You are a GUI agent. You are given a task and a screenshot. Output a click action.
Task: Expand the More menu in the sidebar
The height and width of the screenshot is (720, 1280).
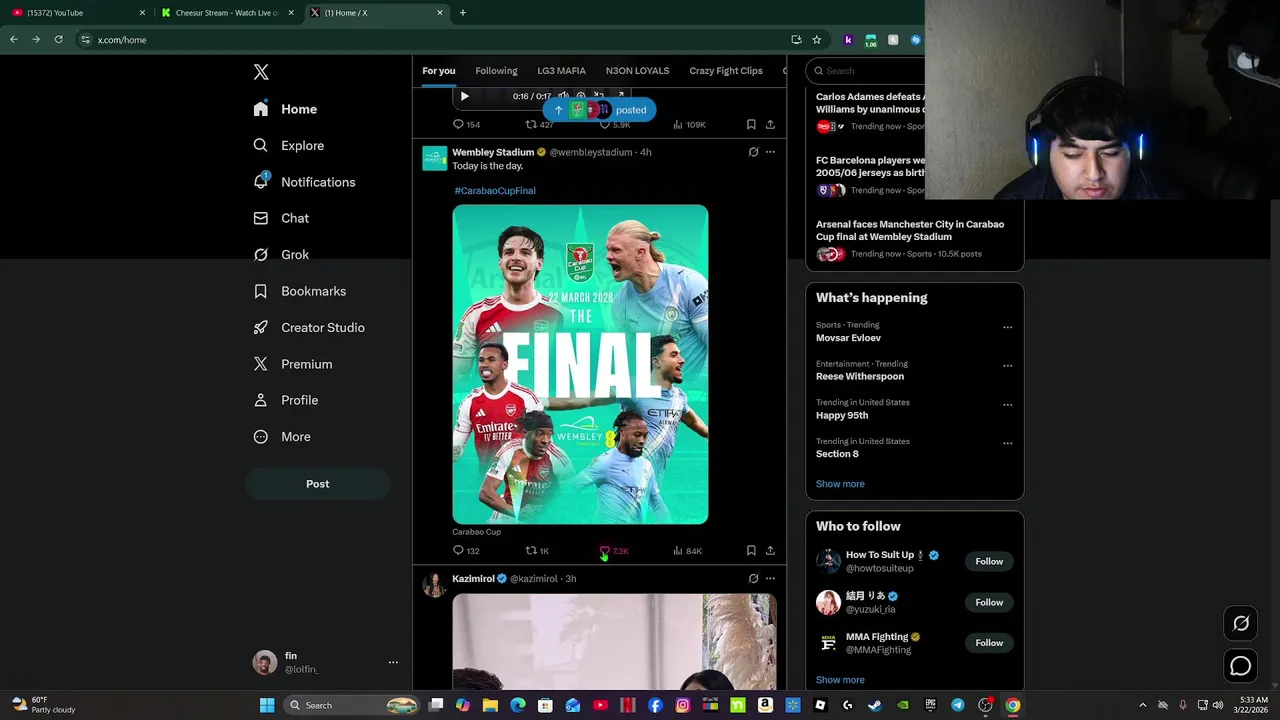pyautogui.click(x=282, y=437)
